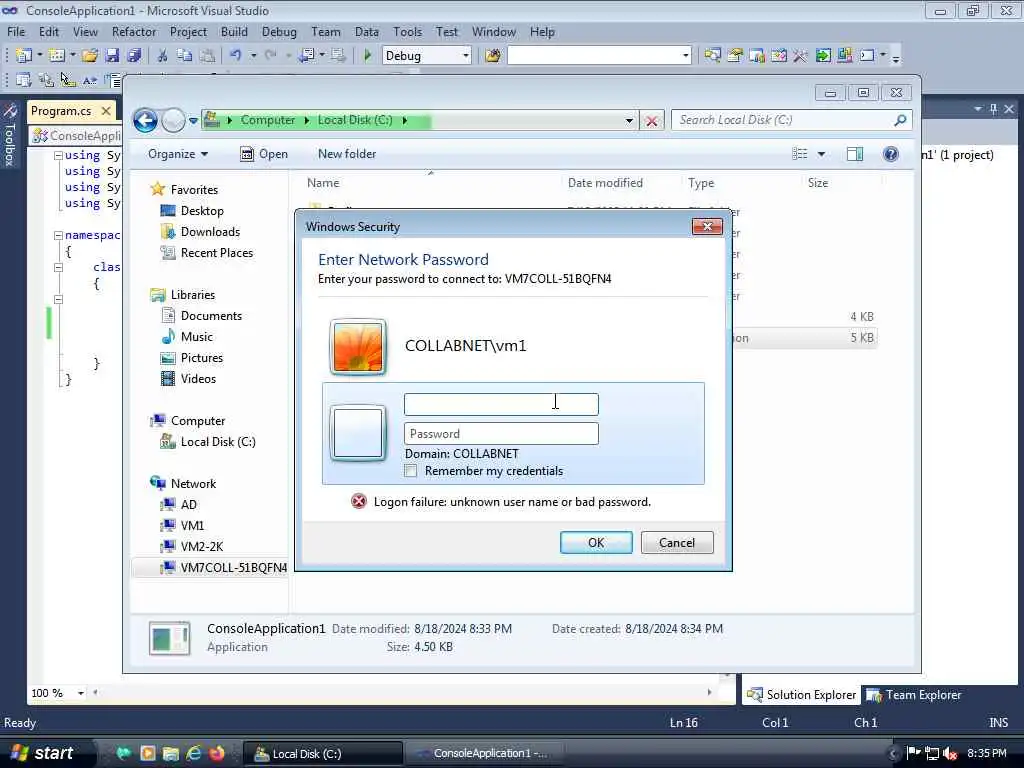Close the Windows Security dialog
The width and height of the screenshot is (1024, 768).
pos(707,227)
